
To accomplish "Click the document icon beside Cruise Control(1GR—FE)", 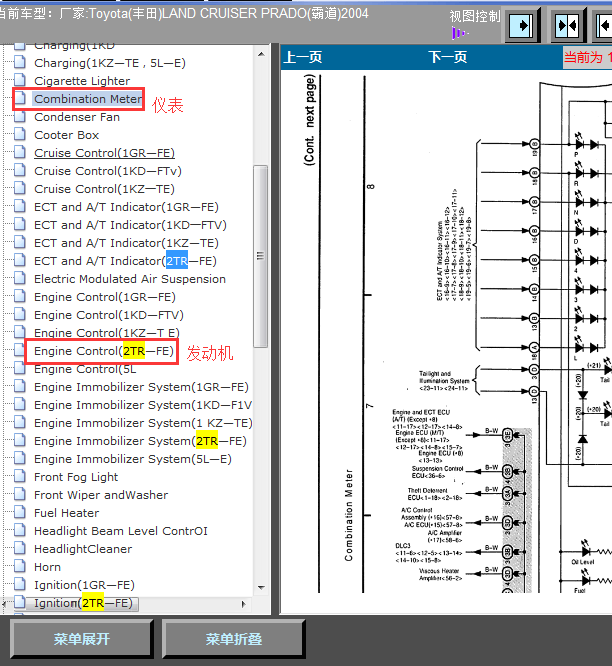I will (20, 152).
